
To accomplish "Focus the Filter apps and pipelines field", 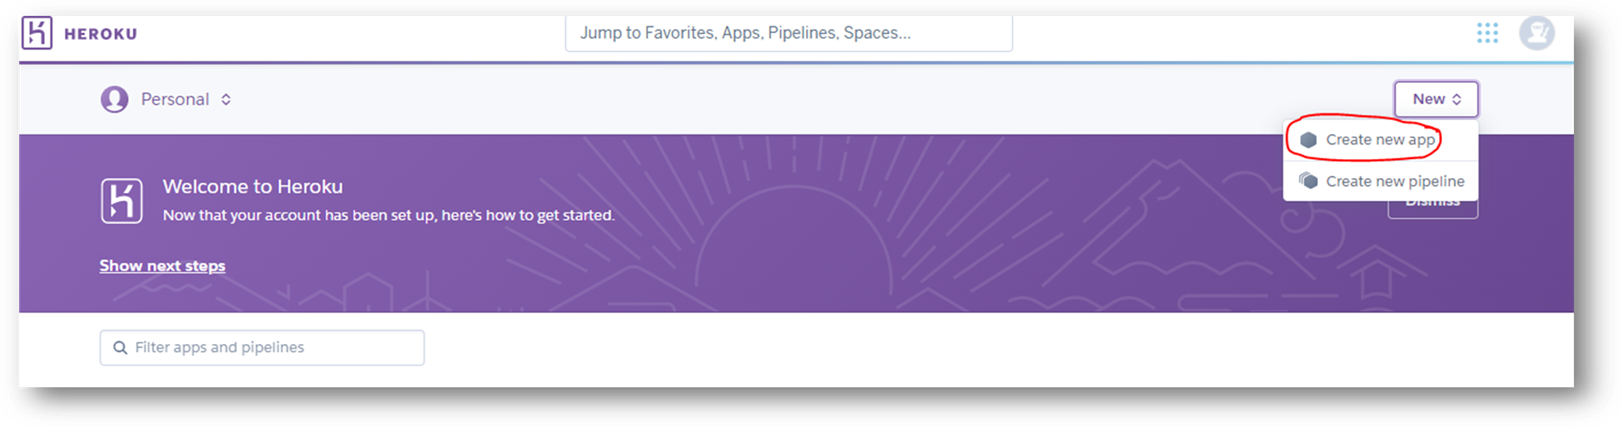I will pyautogui.click(x=262, y=347).
